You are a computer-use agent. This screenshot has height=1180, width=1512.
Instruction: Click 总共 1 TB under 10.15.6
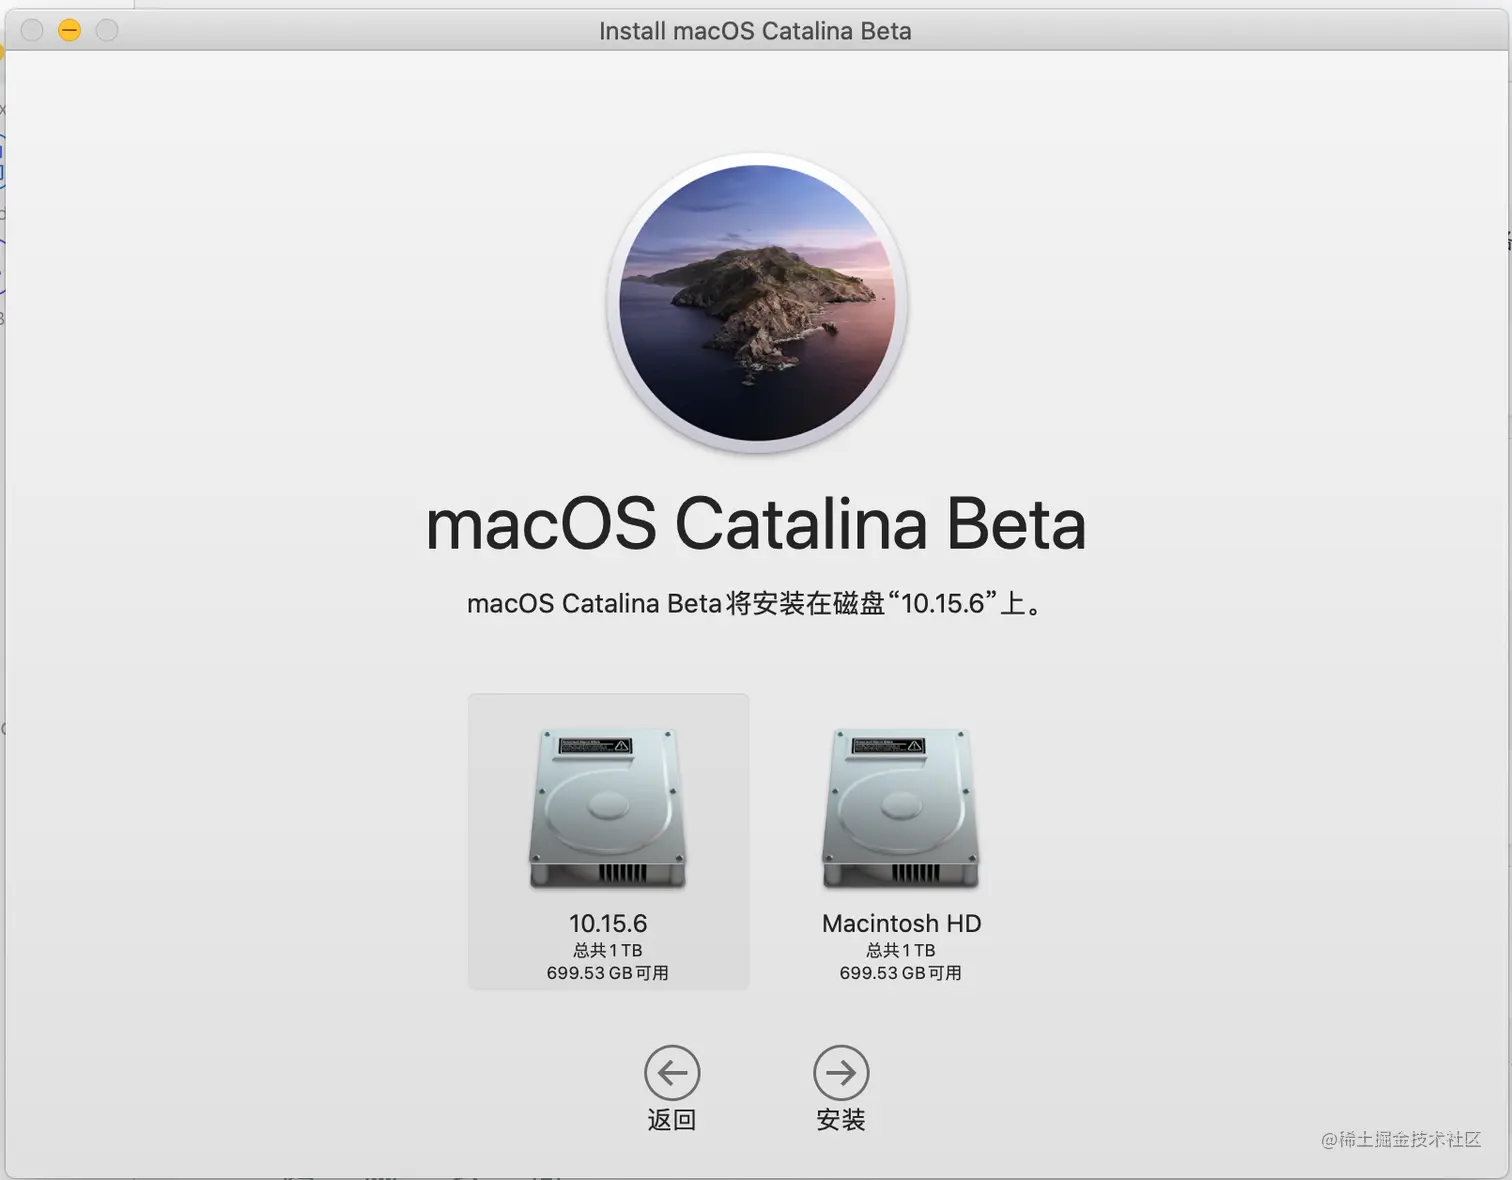click(x=608, y=950)
